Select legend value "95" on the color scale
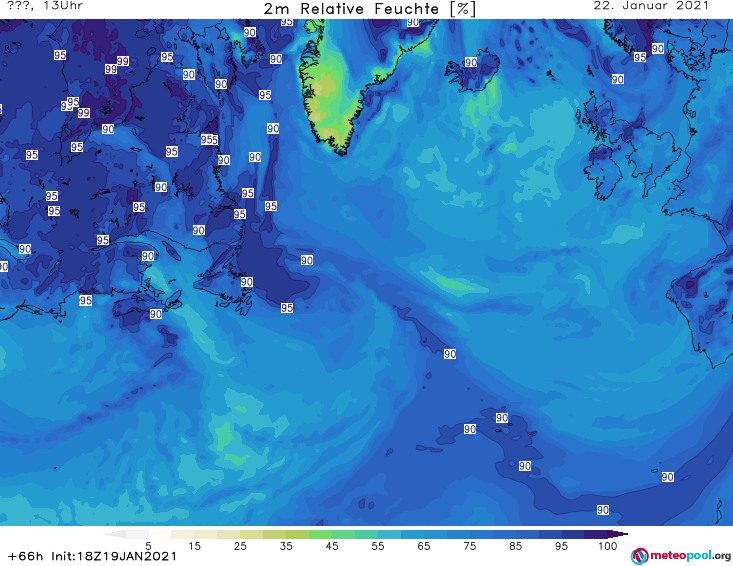 (x=561, y=546)
